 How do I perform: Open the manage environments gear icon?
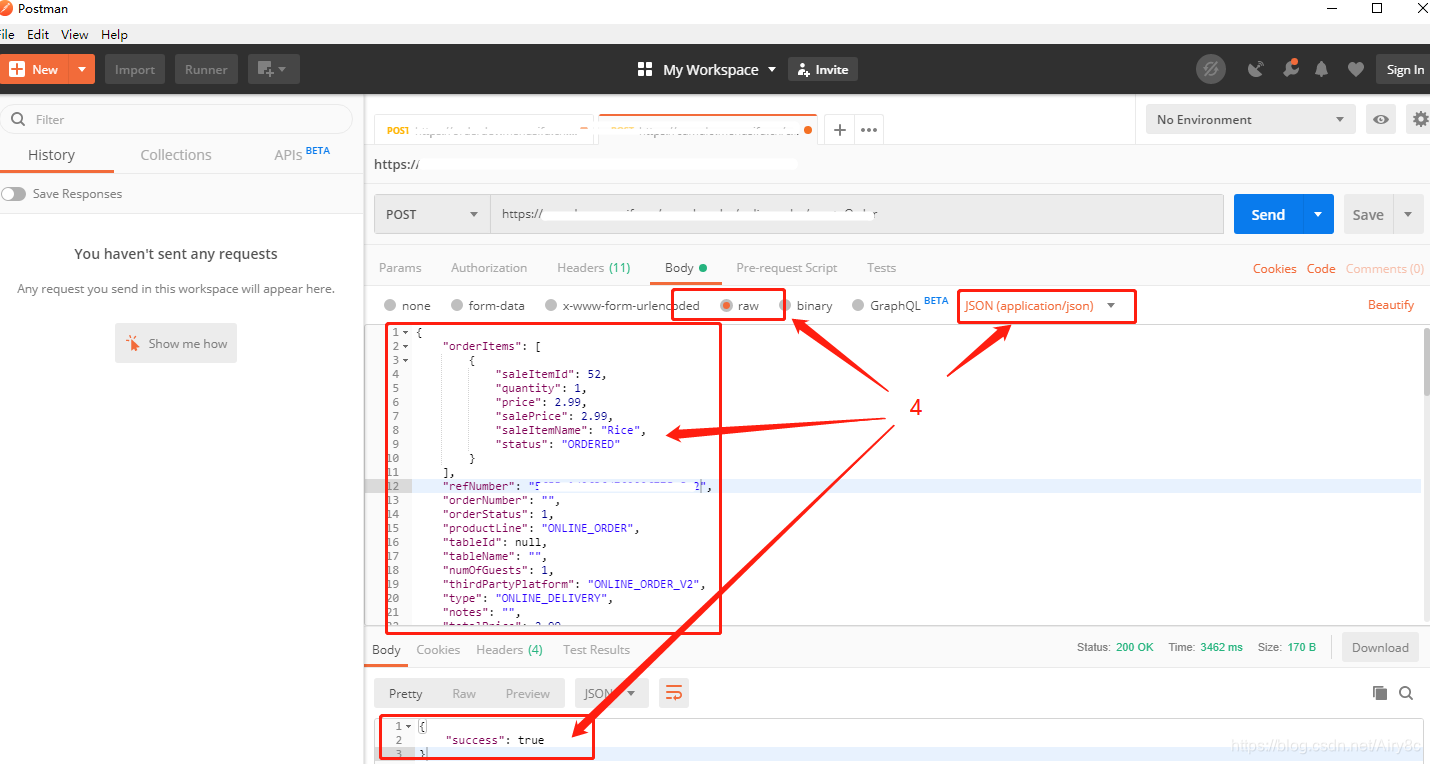coord(1420,119)
